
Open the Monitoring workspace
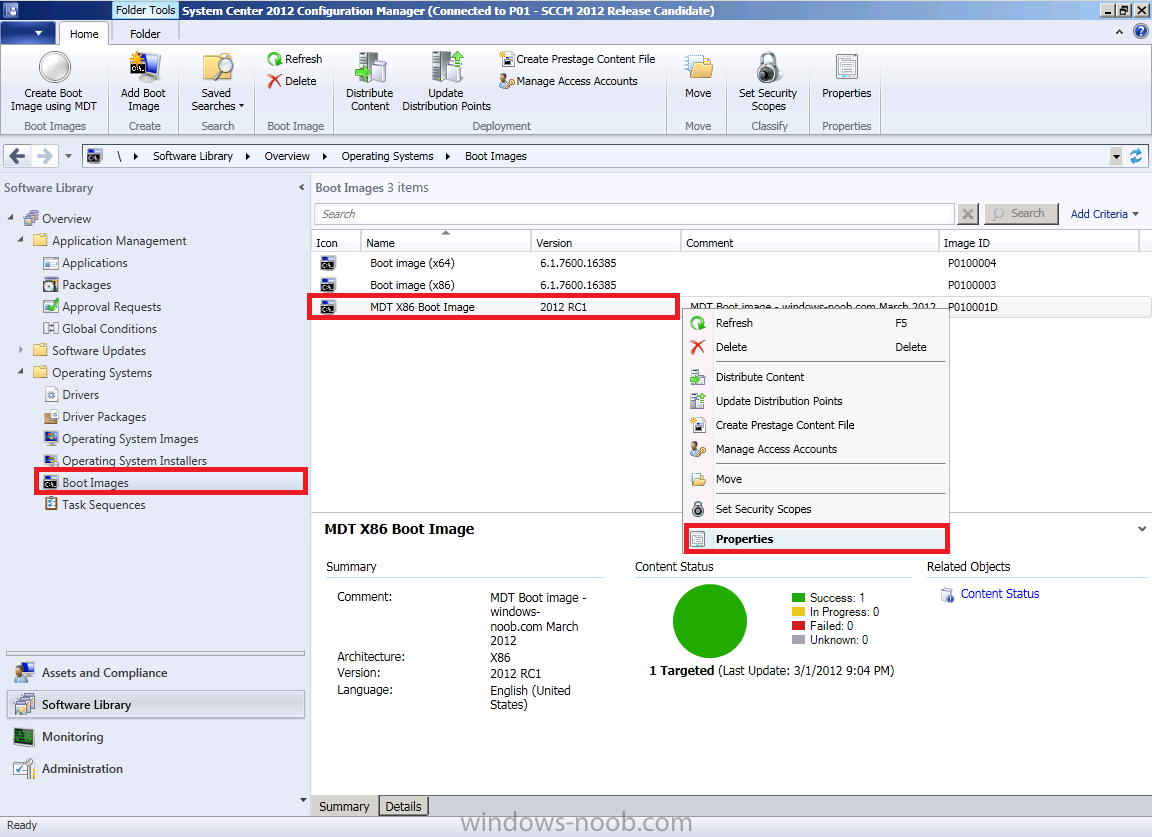156,736
